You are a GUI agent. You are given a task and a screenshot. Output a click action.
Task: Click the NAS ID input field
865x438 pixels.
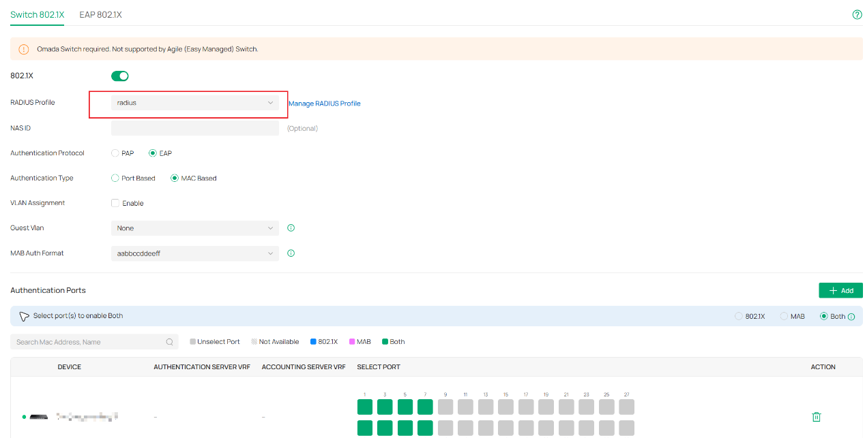point(195,128)
